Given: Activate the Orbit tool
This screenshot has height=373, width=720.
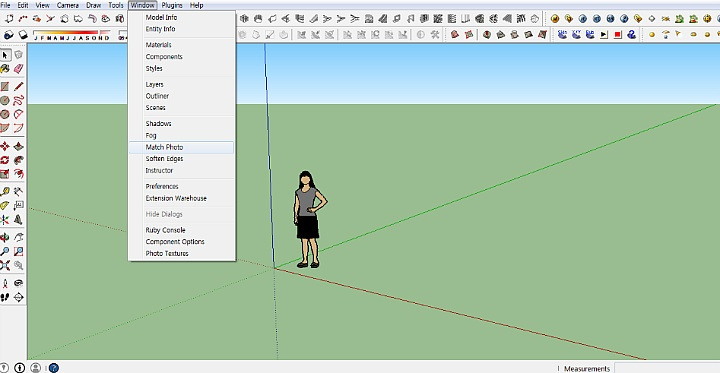Looking at the screenshot, I should click(x=5, y=237).
